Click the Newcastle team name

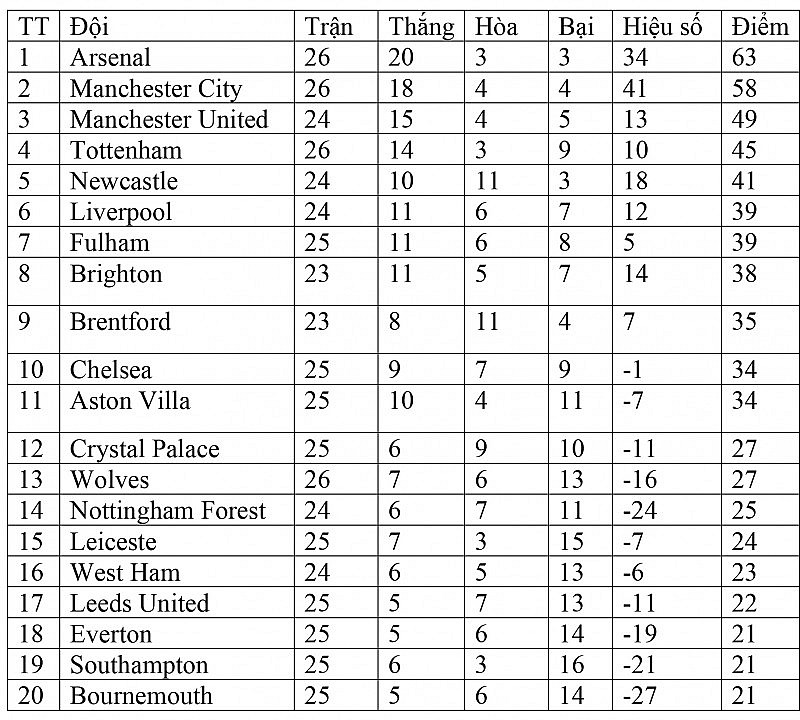(124, 182)
